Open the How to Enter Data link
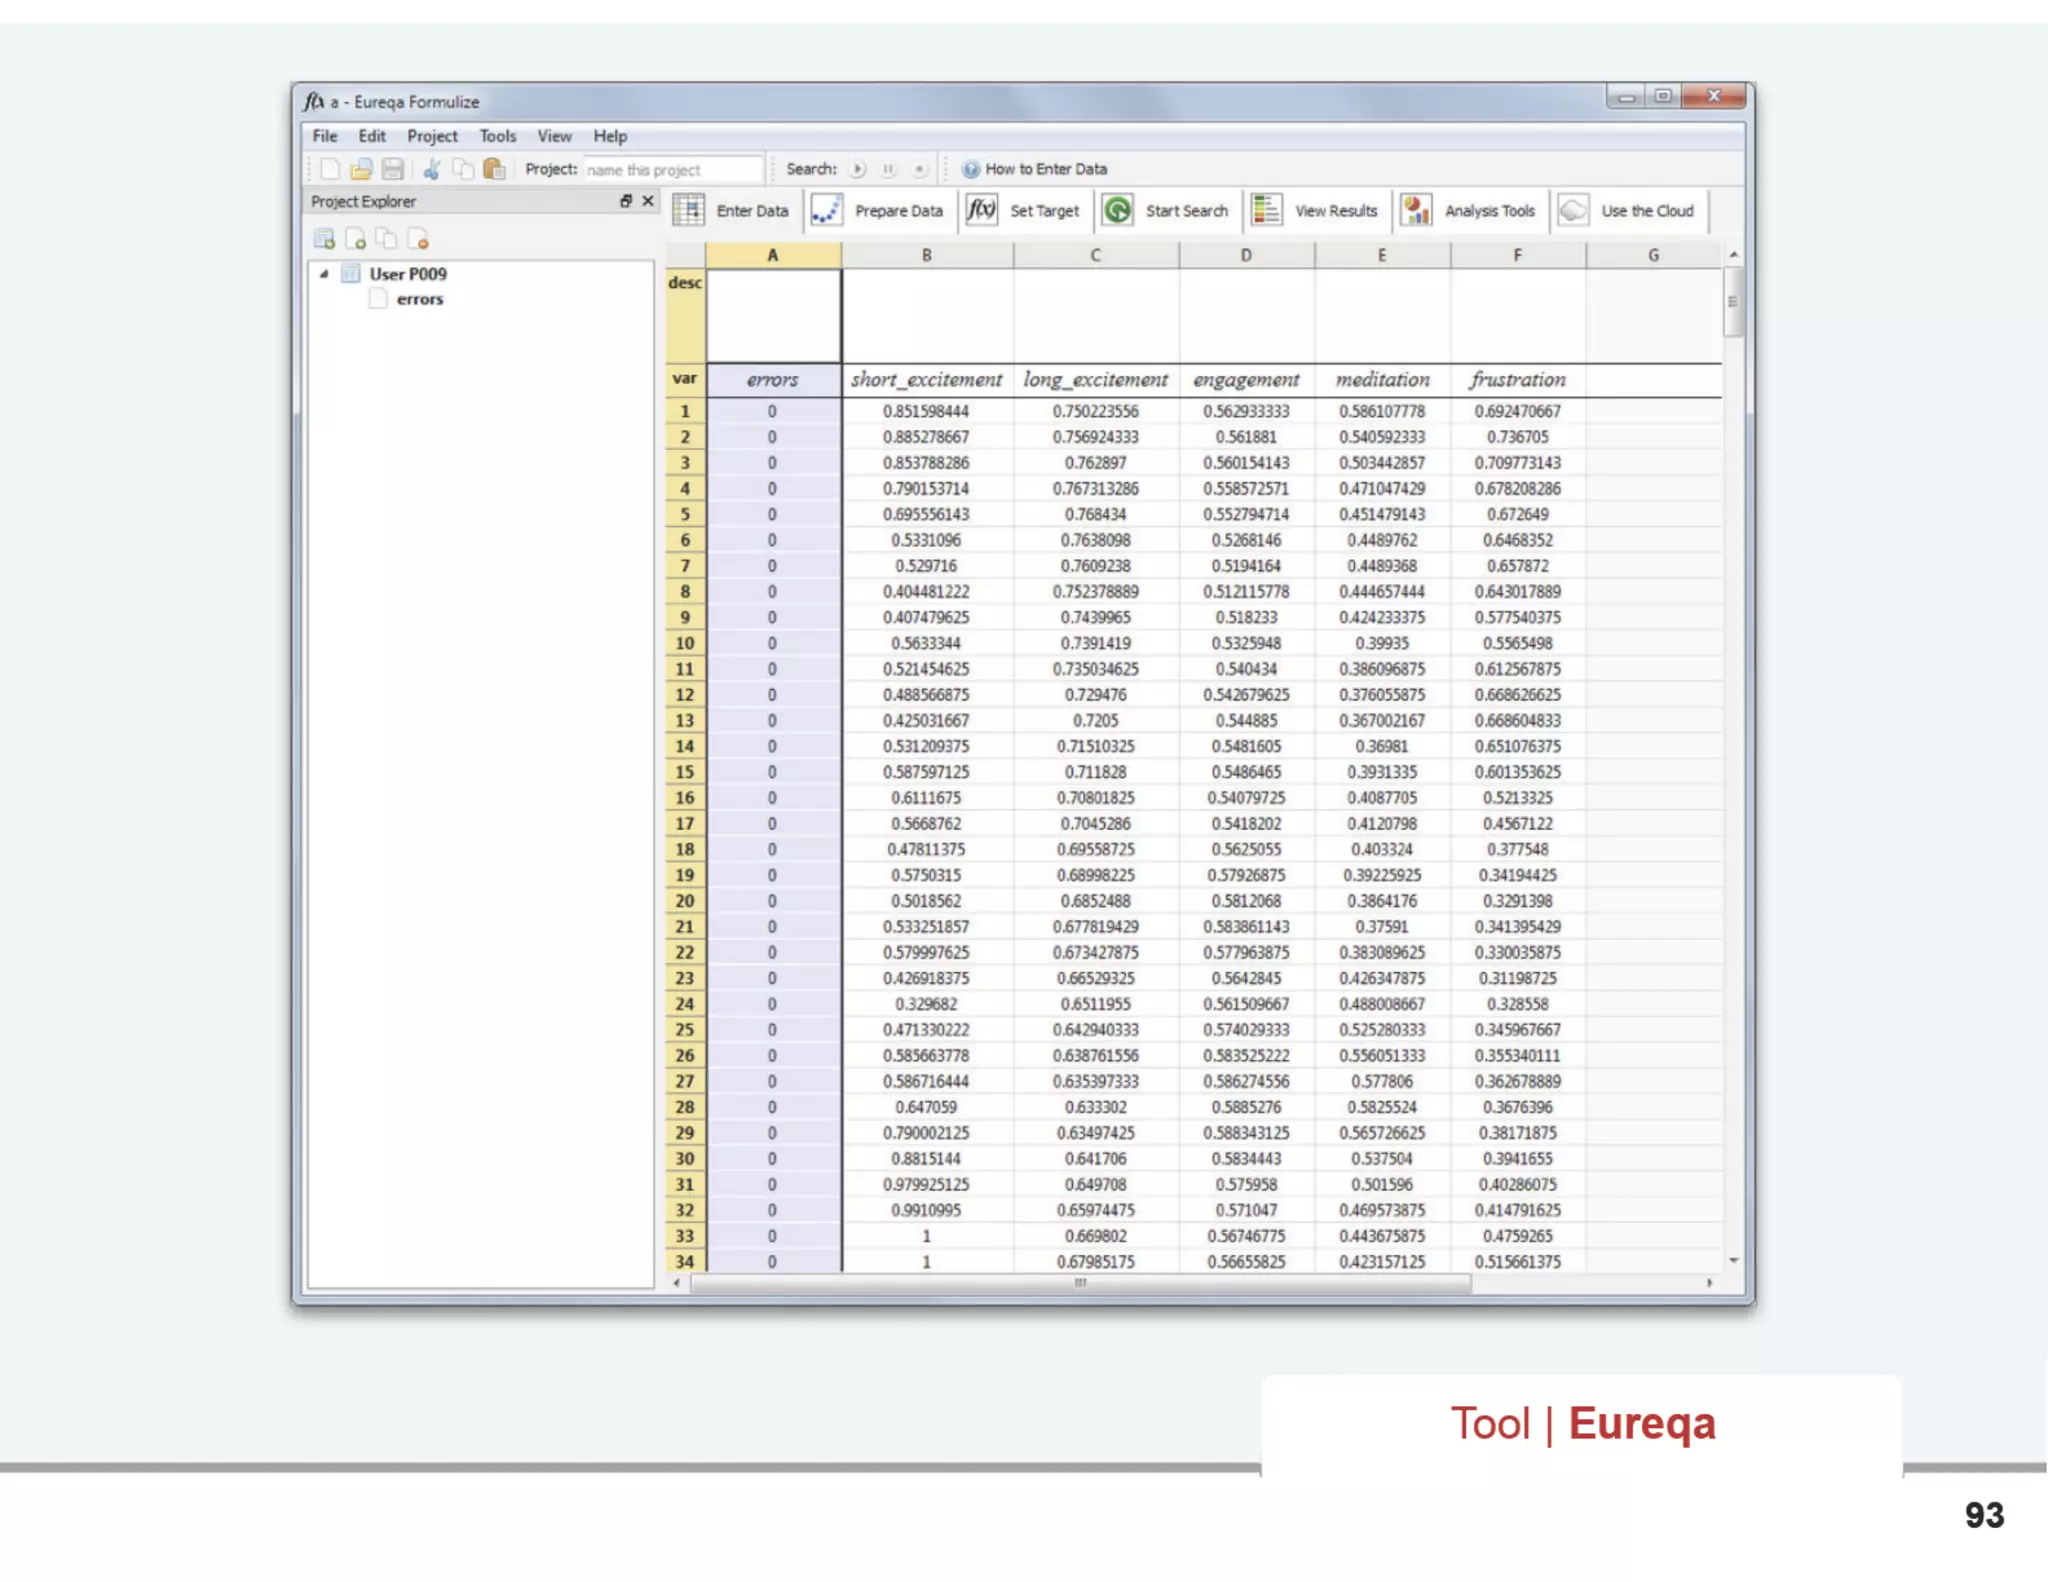This screenshot has height=1582, width=2048. 1046,169
